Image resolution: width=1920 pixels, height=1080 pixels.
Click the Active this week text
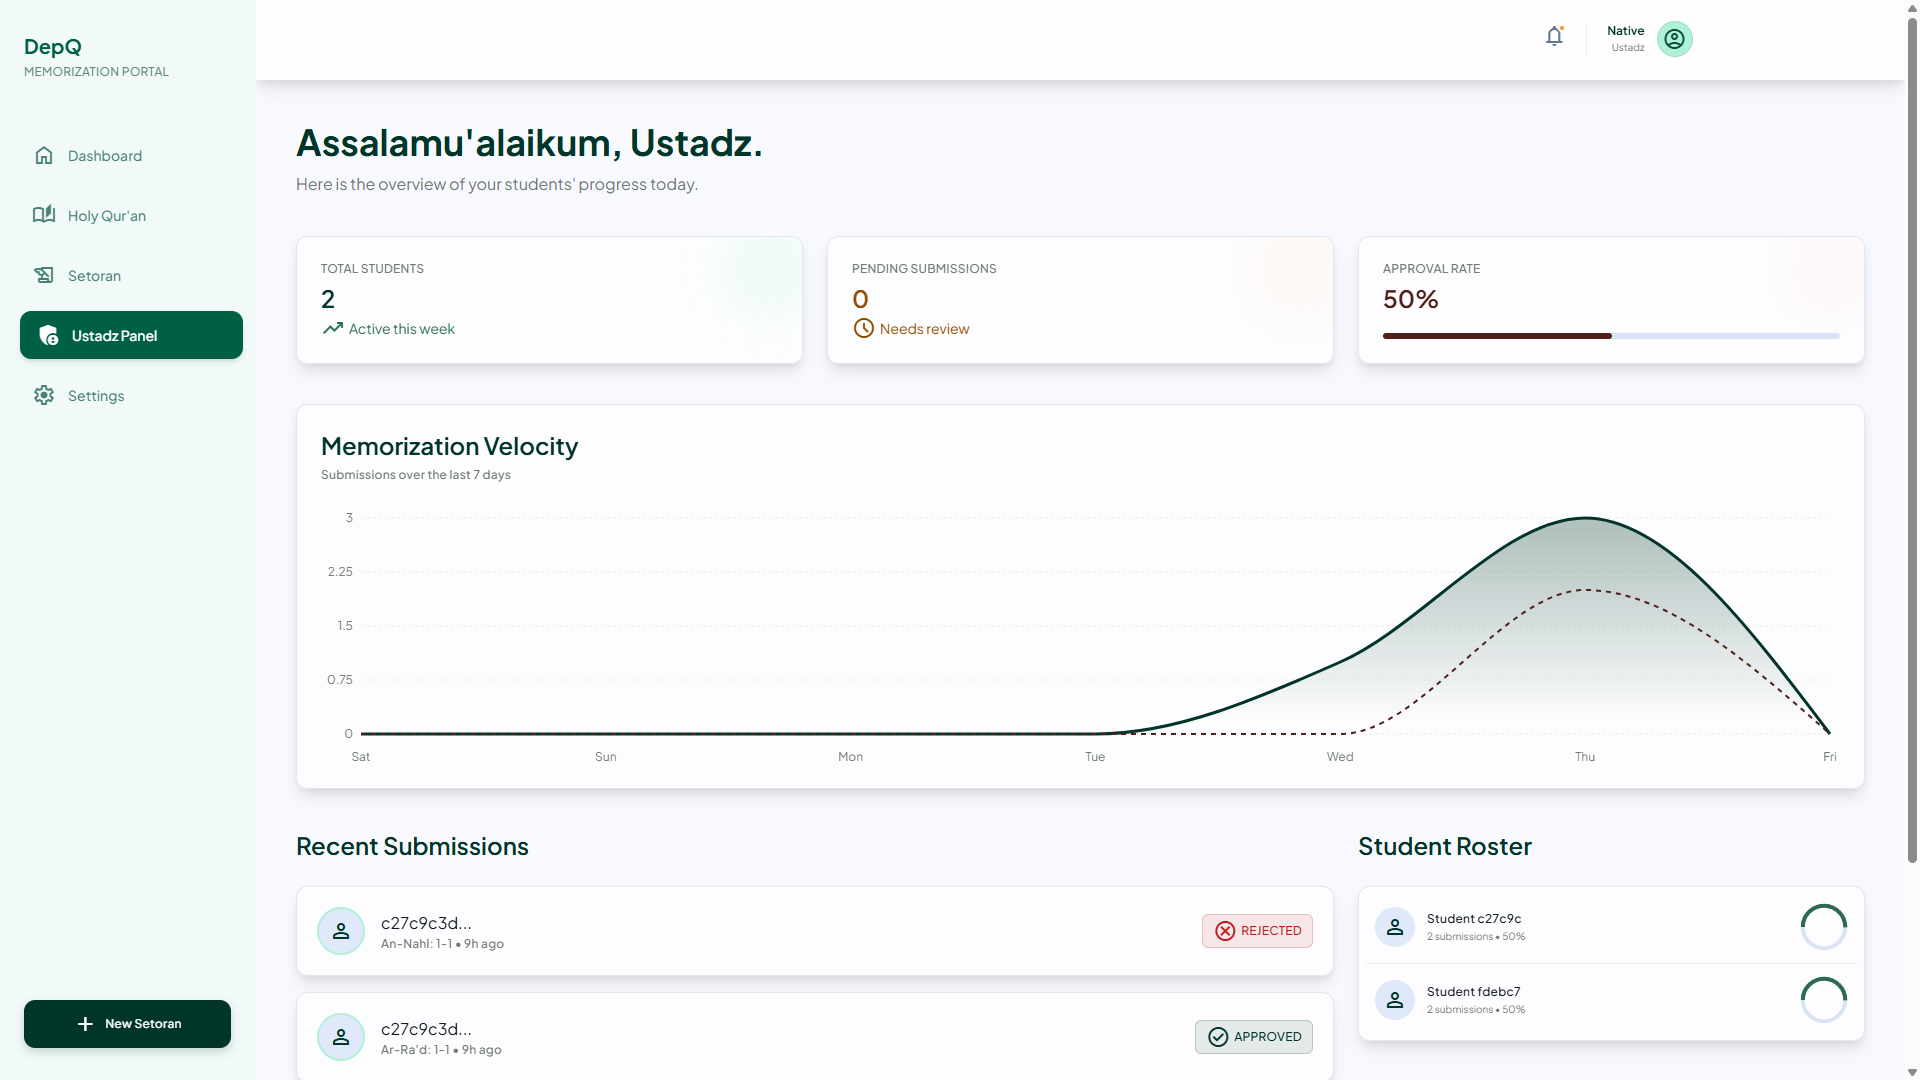tap(401, 329)
